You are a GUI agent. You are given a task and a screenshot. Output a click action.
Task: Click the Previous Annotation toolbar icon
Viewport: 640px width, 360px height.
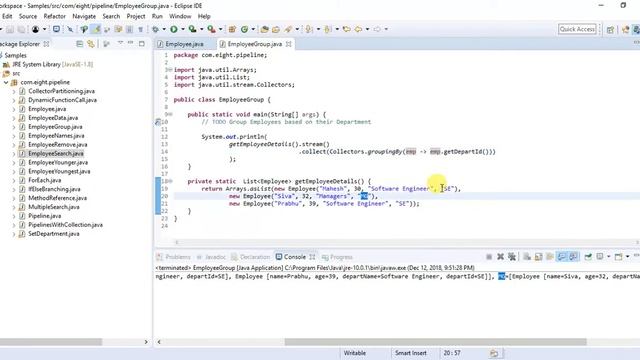pyautogui.click(x=327, y=29)
